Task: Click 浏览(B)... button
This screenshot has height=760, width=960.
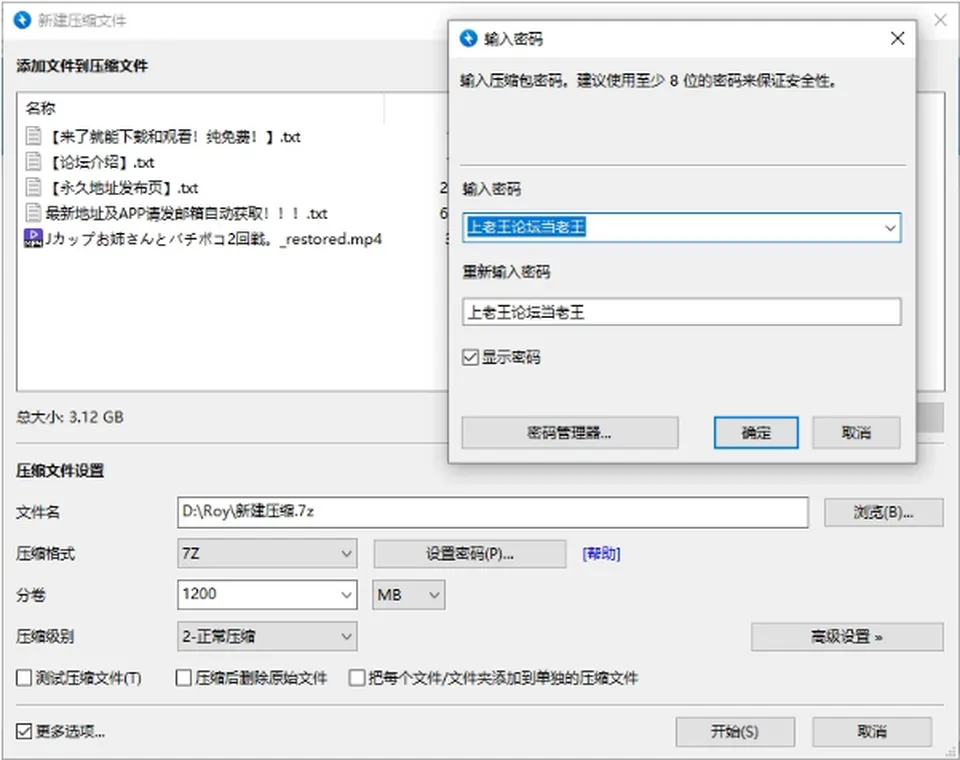Action: [883, 513]
